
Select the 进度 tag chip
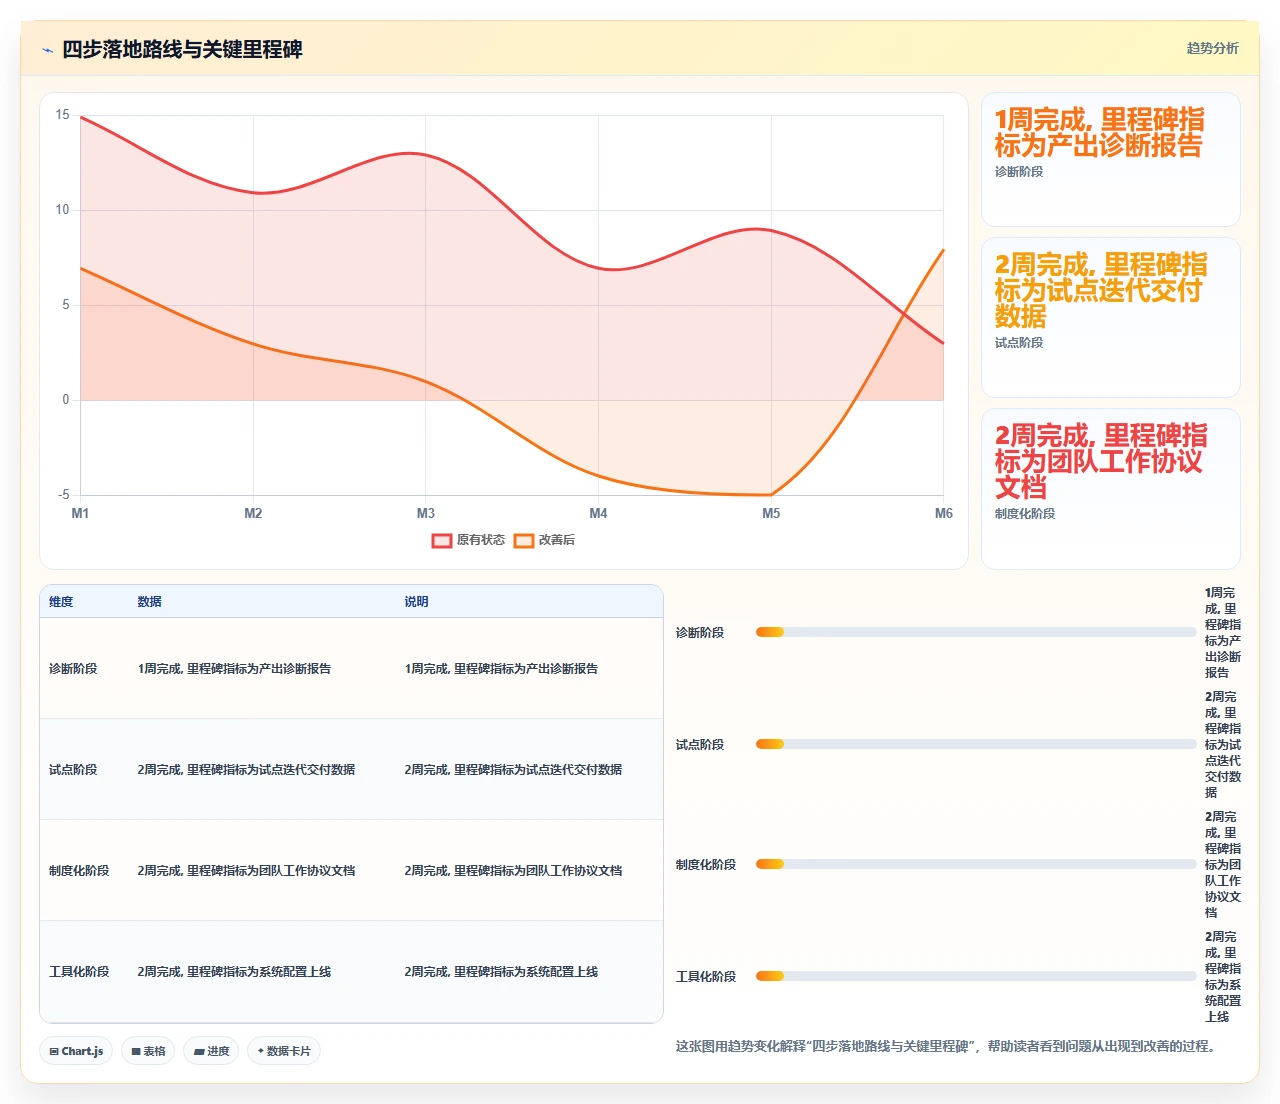[x=211, y=1051]
